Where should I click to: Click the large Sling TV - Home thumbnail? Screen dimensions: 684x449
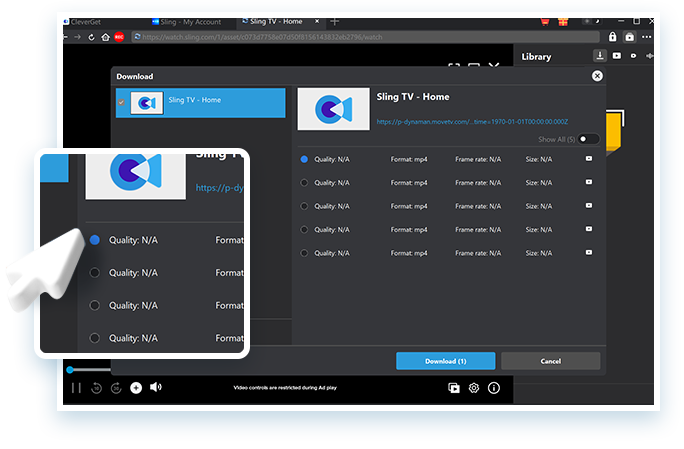[x=333, y=109]
